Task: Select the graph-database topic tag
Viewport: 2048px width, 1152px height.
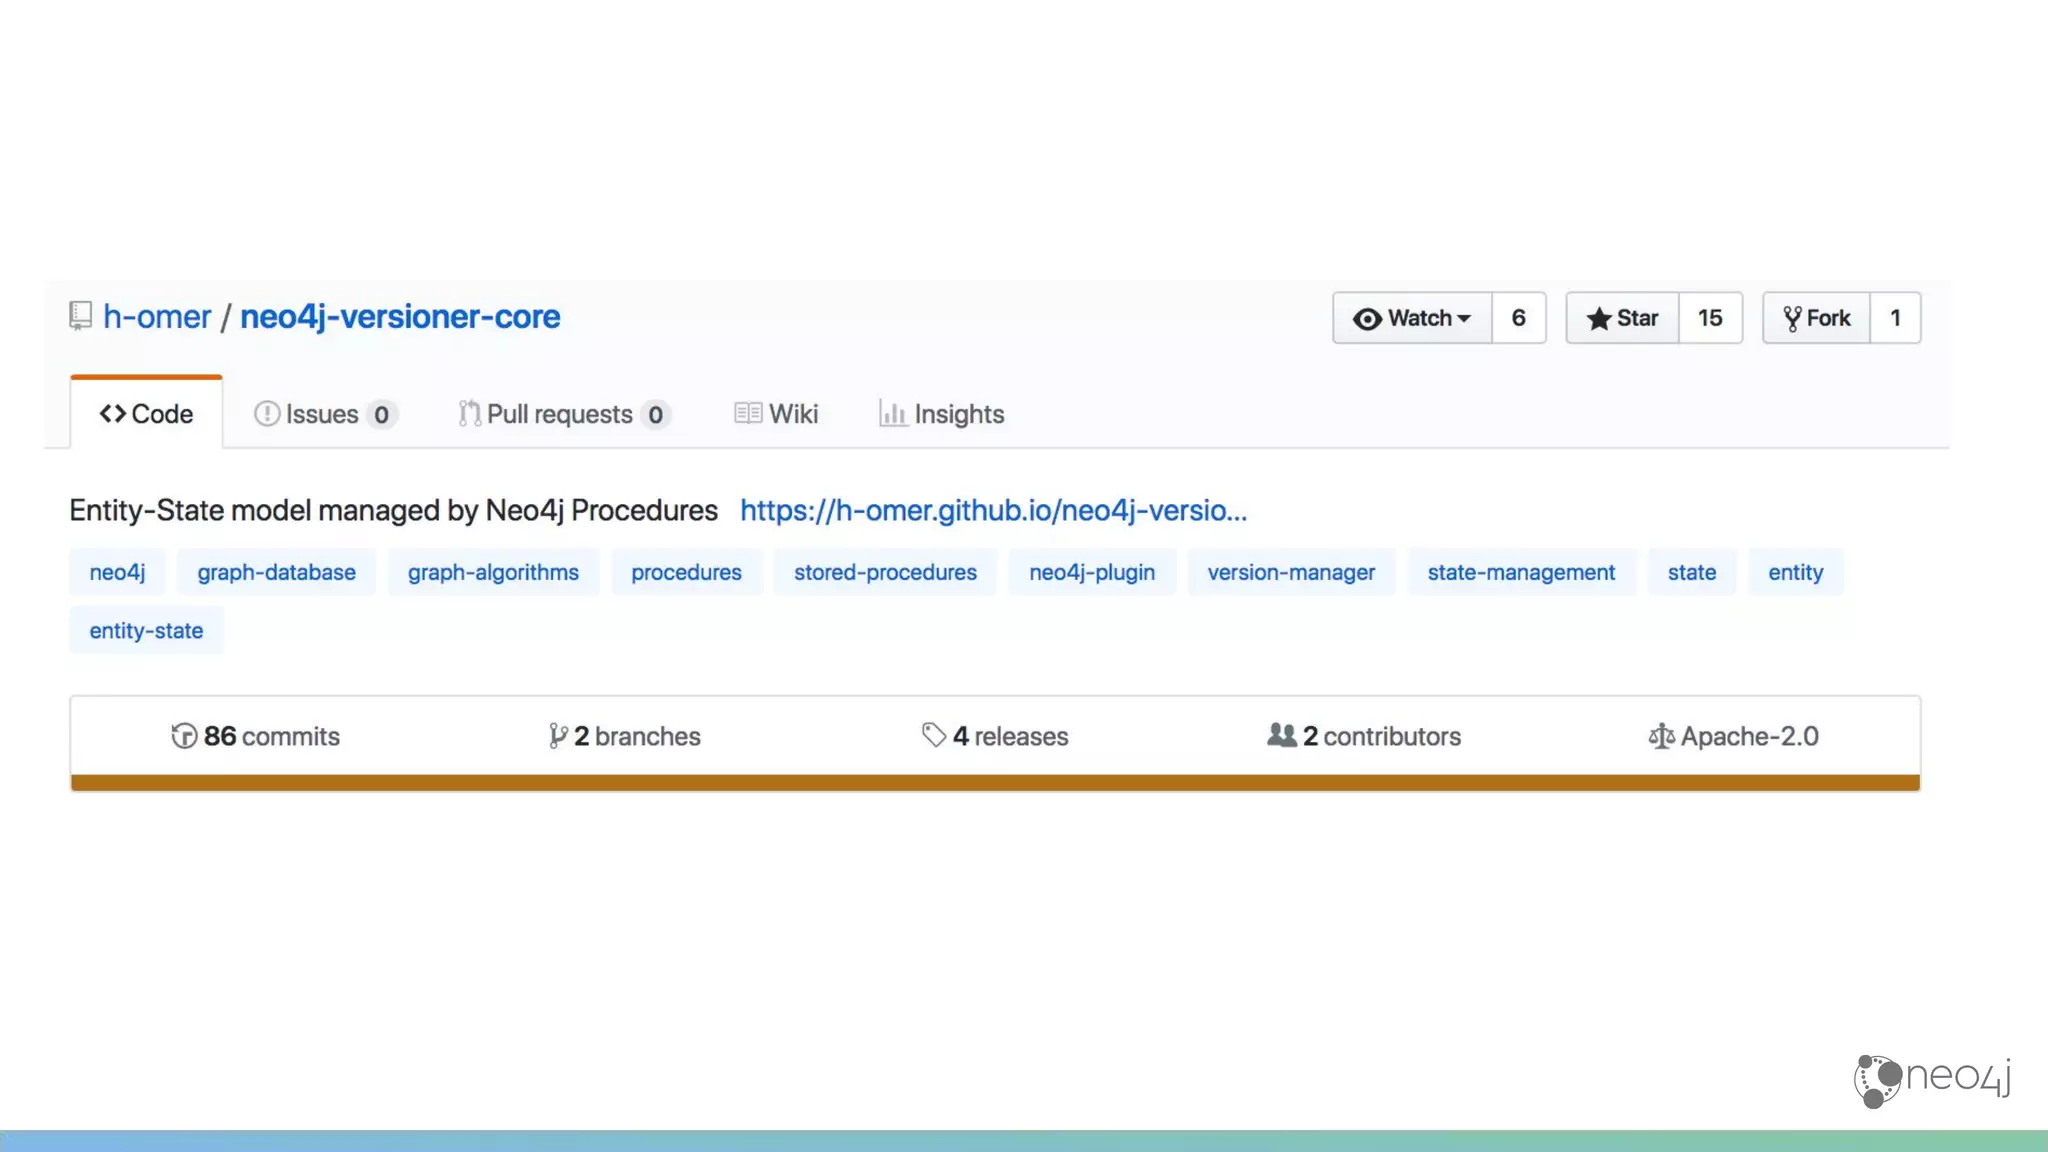Action: 276,572
